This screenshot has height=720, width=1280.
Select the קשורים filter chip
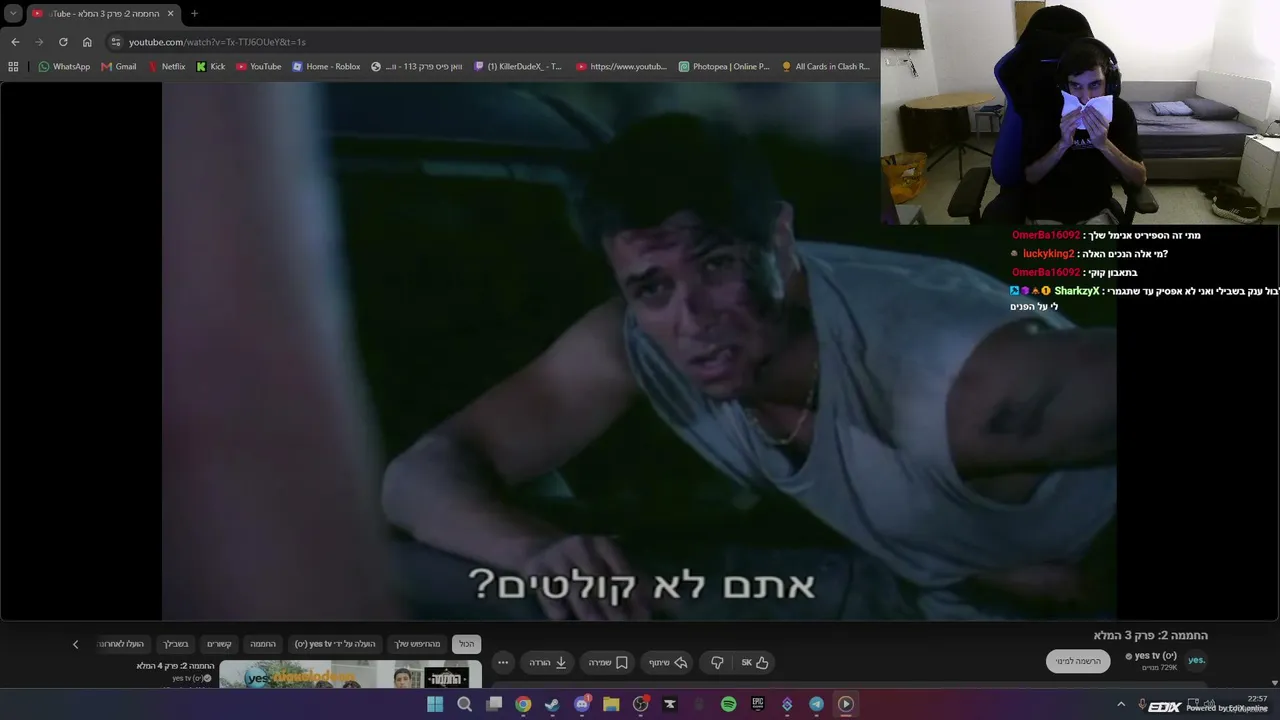219,644
